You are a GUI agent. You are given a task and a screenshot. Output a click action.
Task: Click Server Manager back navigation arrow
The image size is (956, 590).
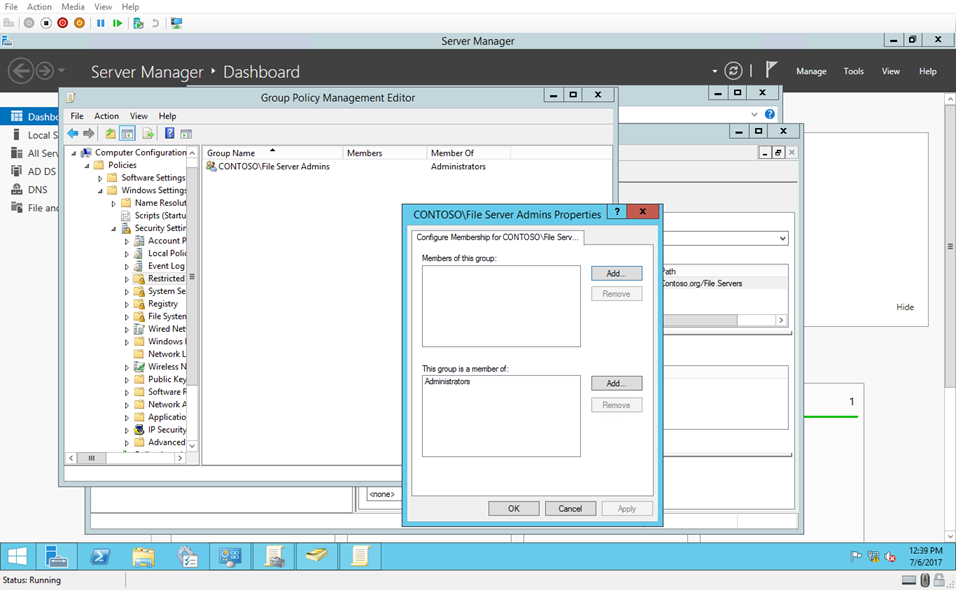point(21,71)
